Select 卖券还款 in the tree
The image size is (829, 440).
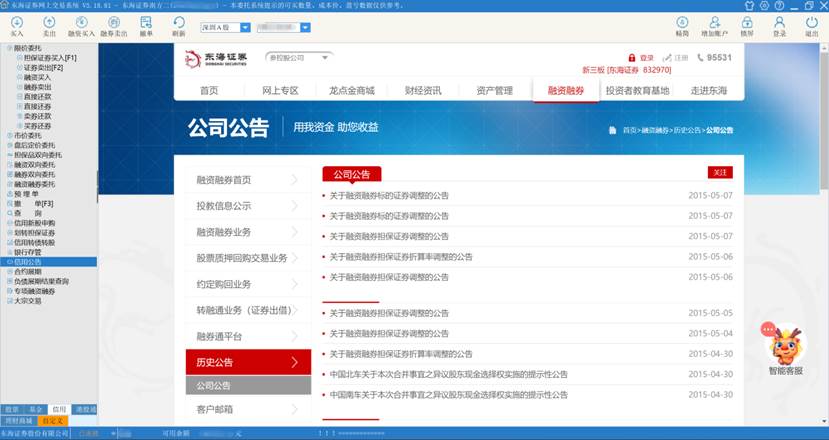coord(38,116)
